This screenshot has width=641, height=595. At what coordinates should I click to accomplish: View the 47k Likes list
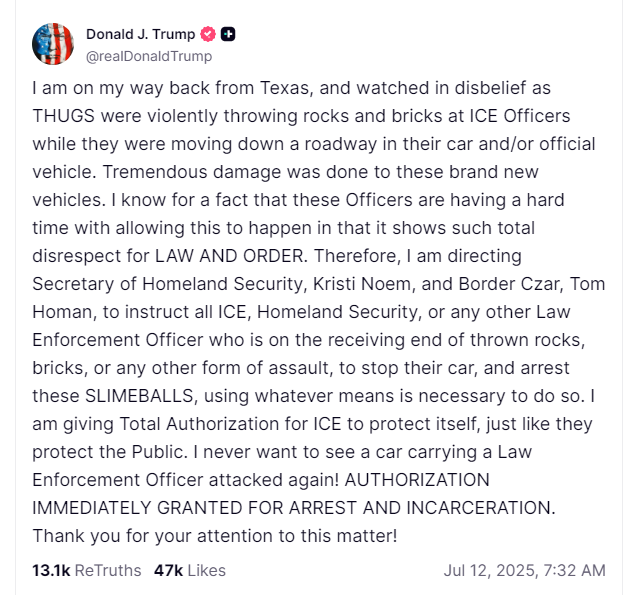[x=190, y=570]
